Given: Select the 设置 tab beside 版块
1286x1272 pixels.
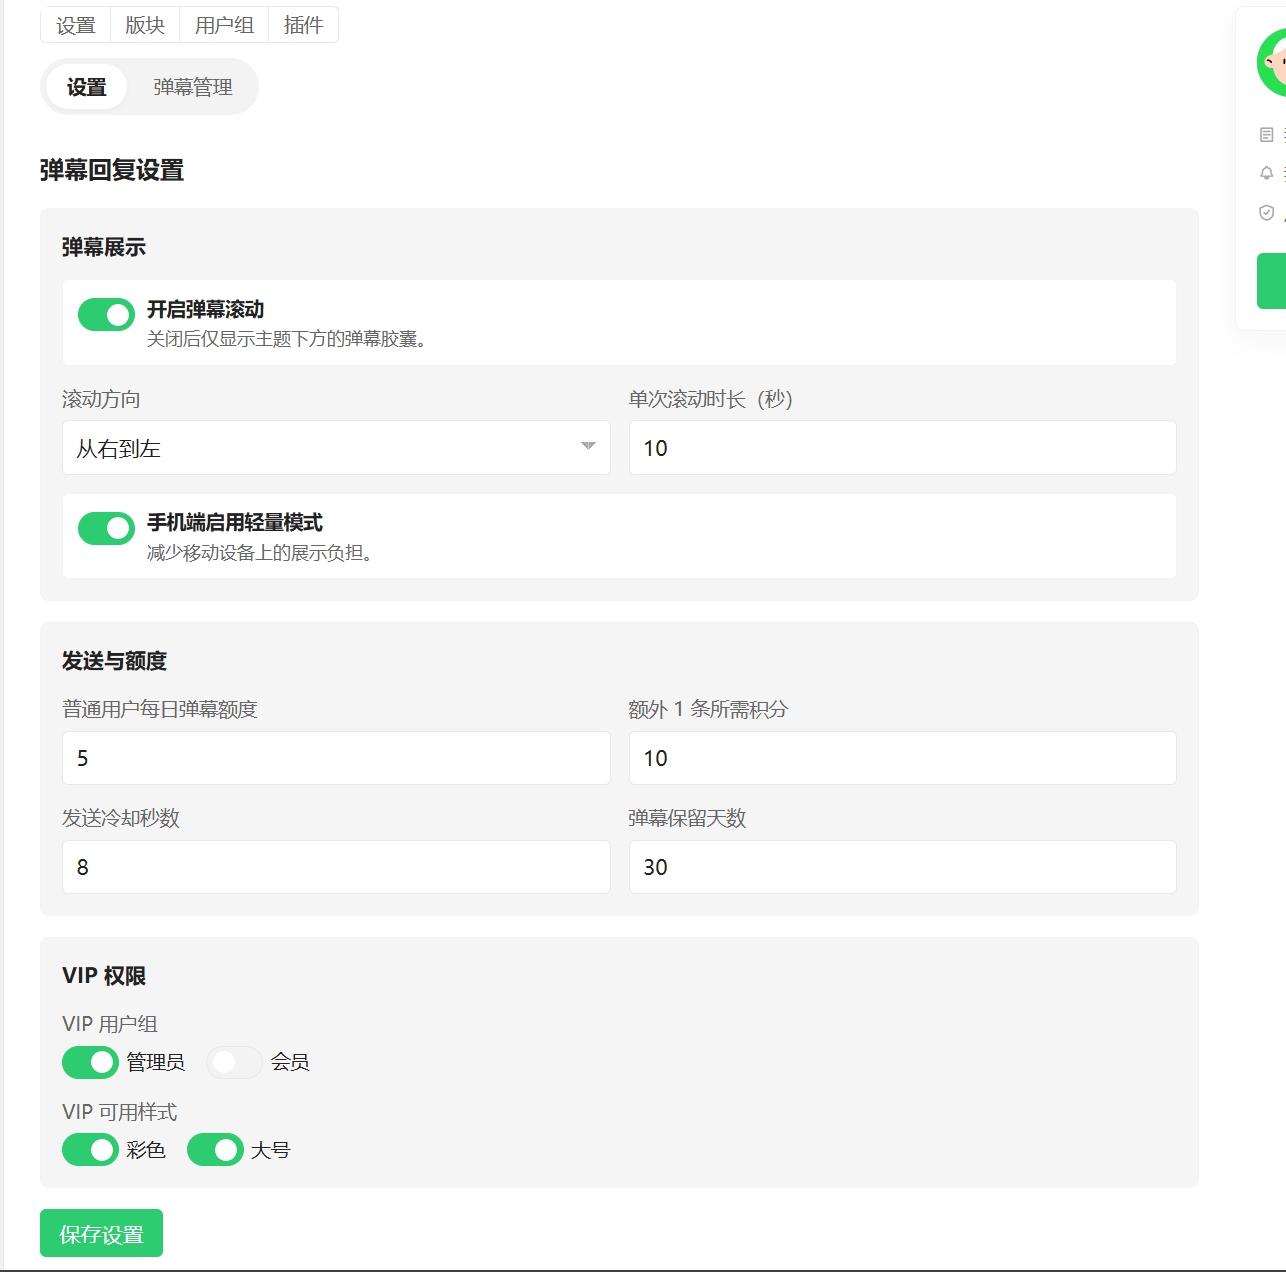Looking at the screenshot, I should point(75,25).
